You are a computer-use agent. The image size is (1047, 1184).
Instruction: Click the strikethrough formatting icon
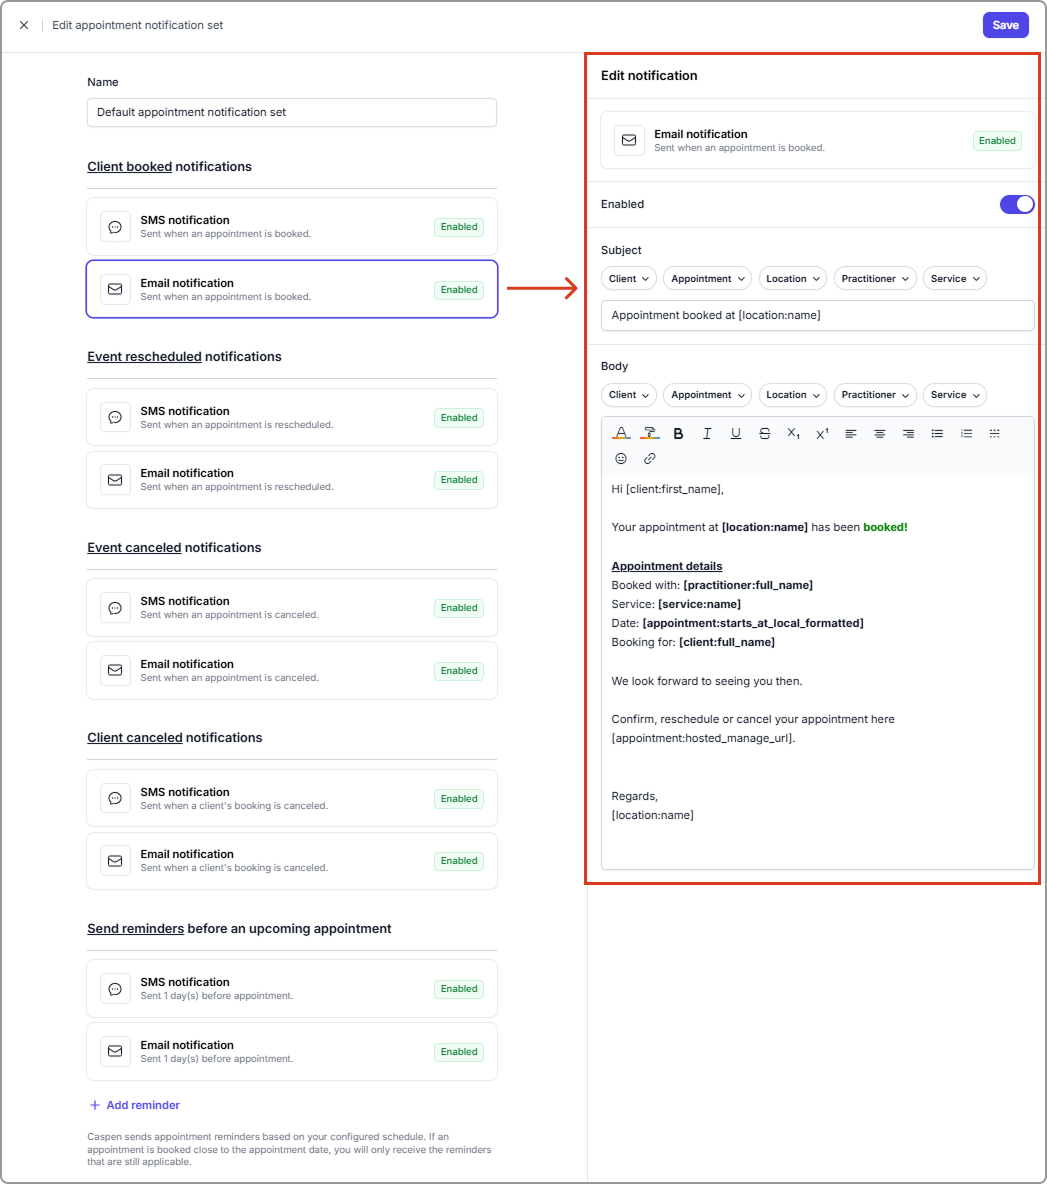tap(764, 434)
